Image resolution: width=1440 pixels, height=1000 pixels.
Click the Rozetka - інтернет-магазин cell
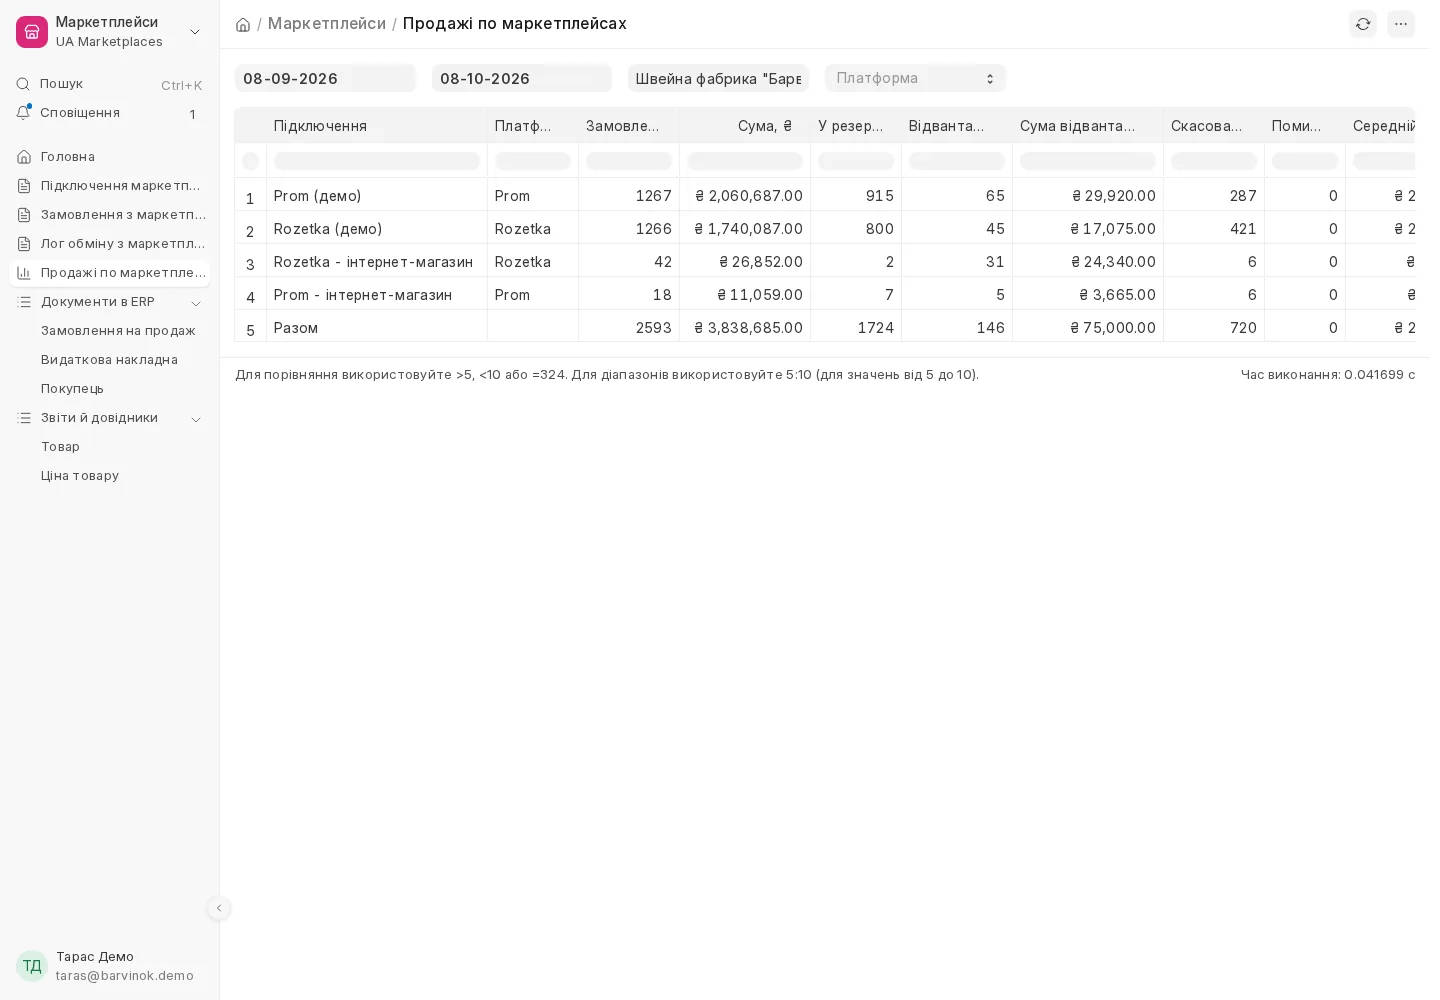click(x=377, y=262)
